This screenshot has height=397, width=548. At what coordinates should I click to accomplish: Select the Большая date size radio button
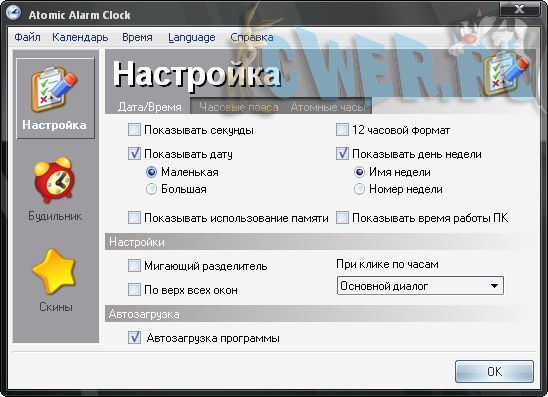(x=151, y=189)
